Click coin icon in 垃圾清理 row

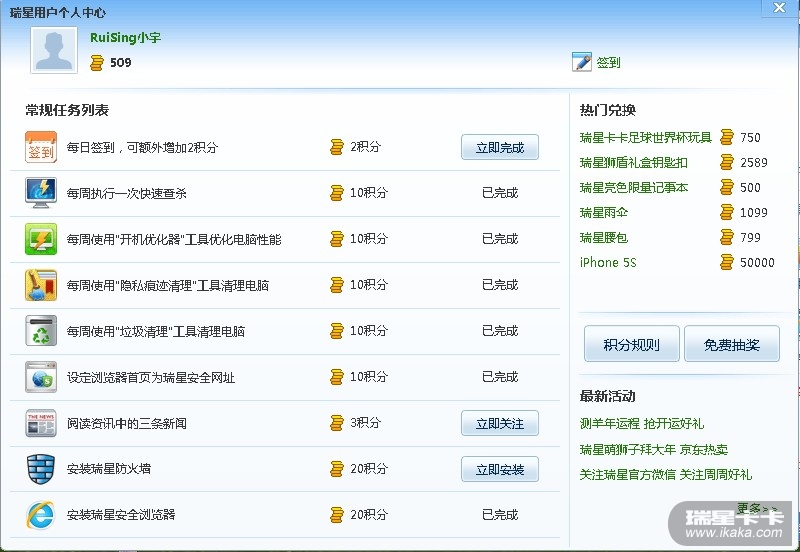point(337,331)
